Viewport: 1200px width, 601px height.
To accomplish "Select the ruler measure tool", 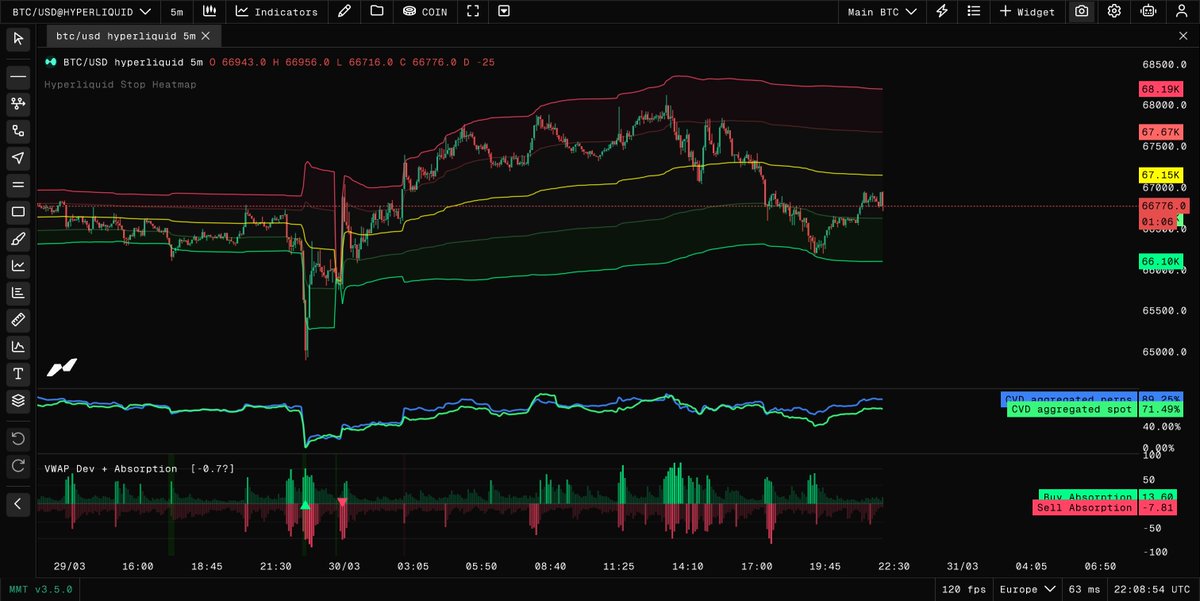I will tap(18, 319).
